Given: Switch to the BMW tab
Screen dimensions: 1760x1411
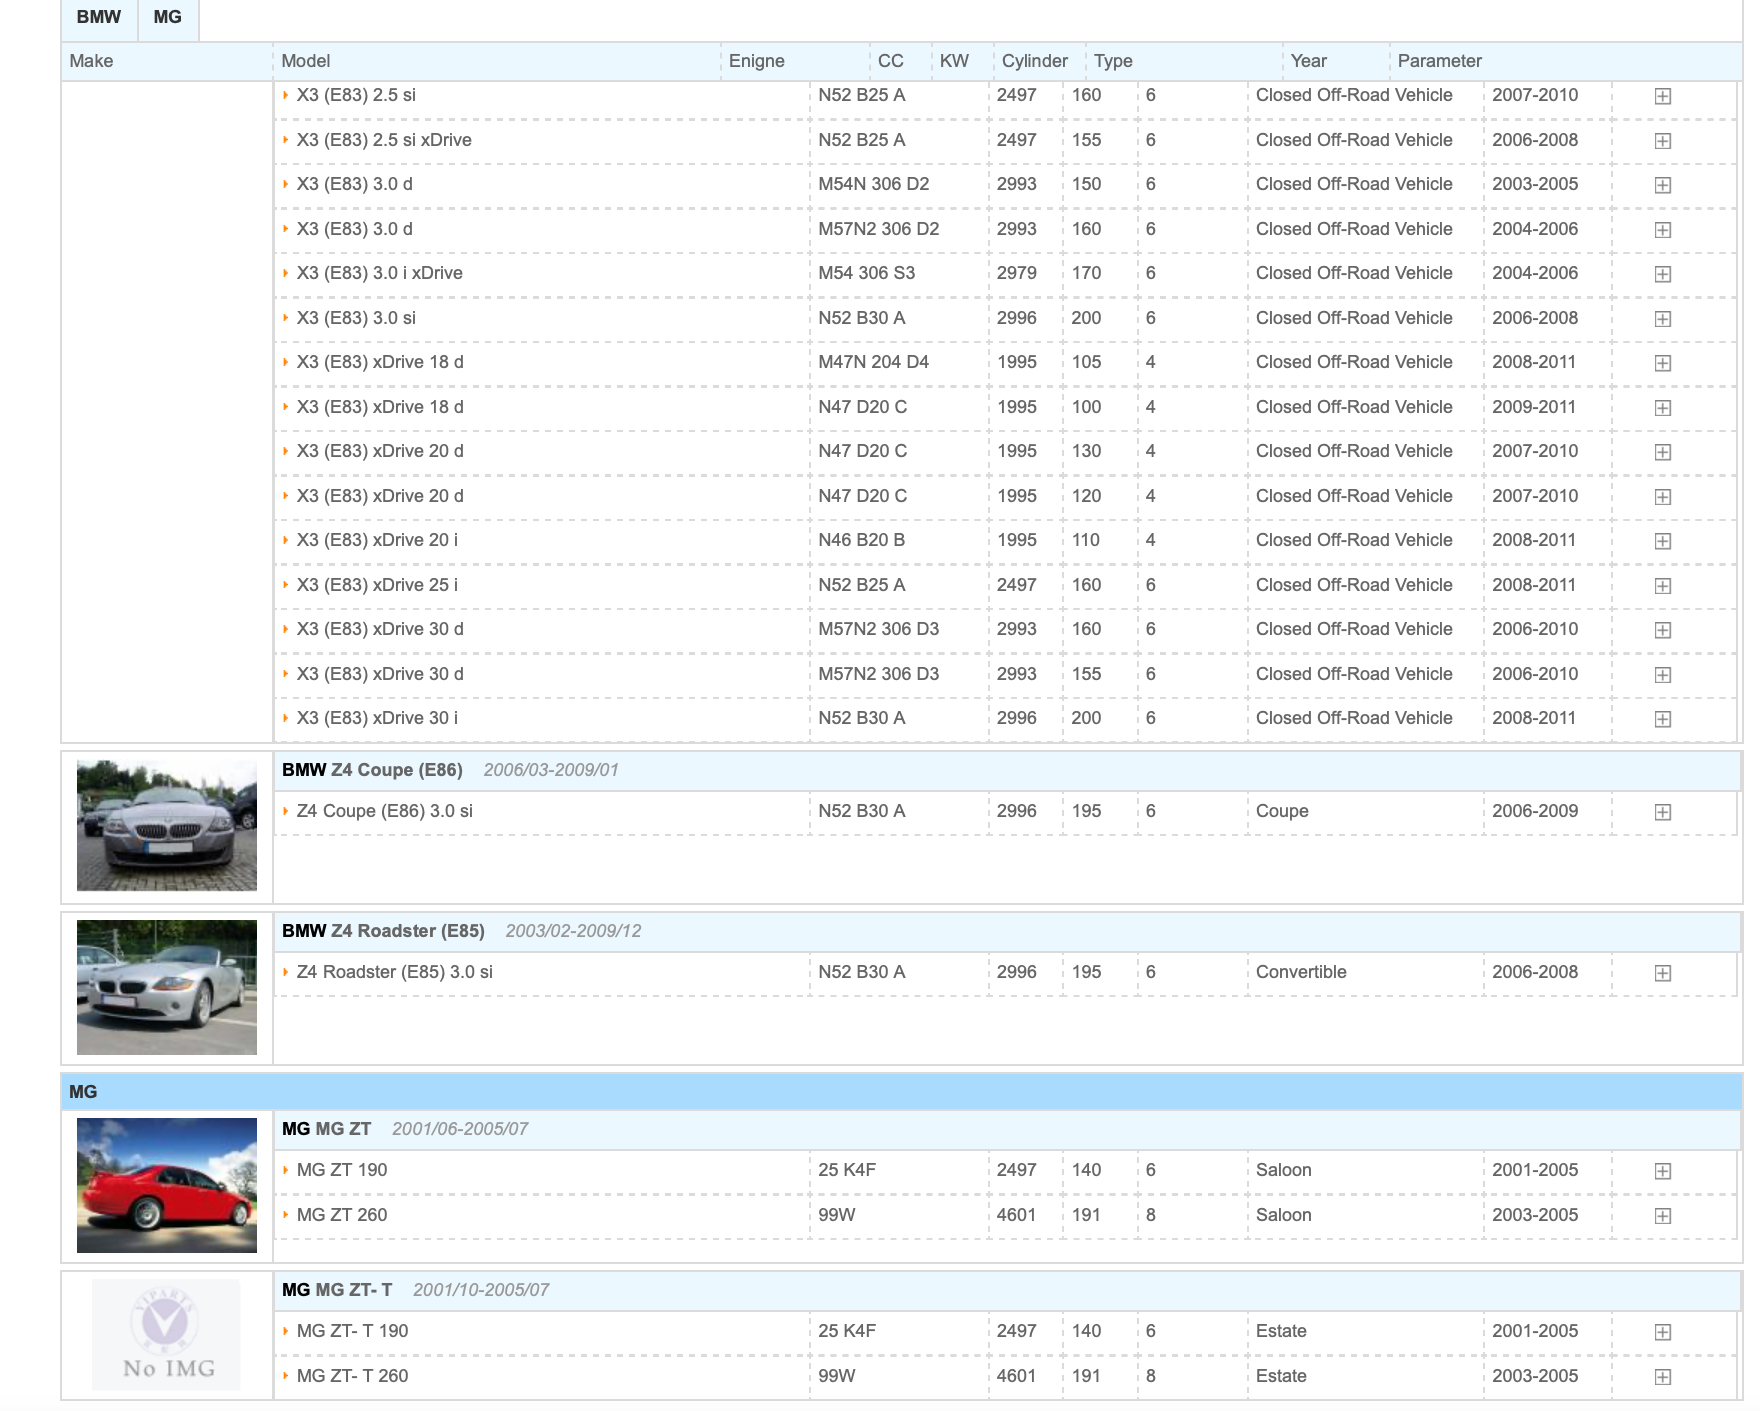Looking at the screenshot, I should pos(98,18).
